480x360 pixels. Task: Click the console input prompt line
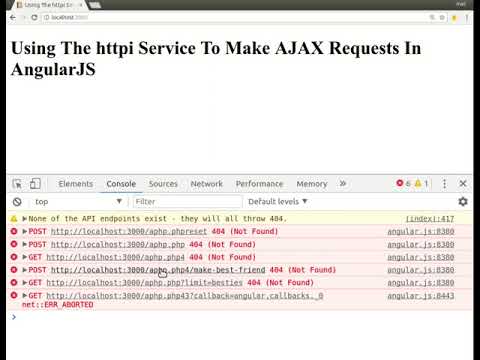click(240, 317)
